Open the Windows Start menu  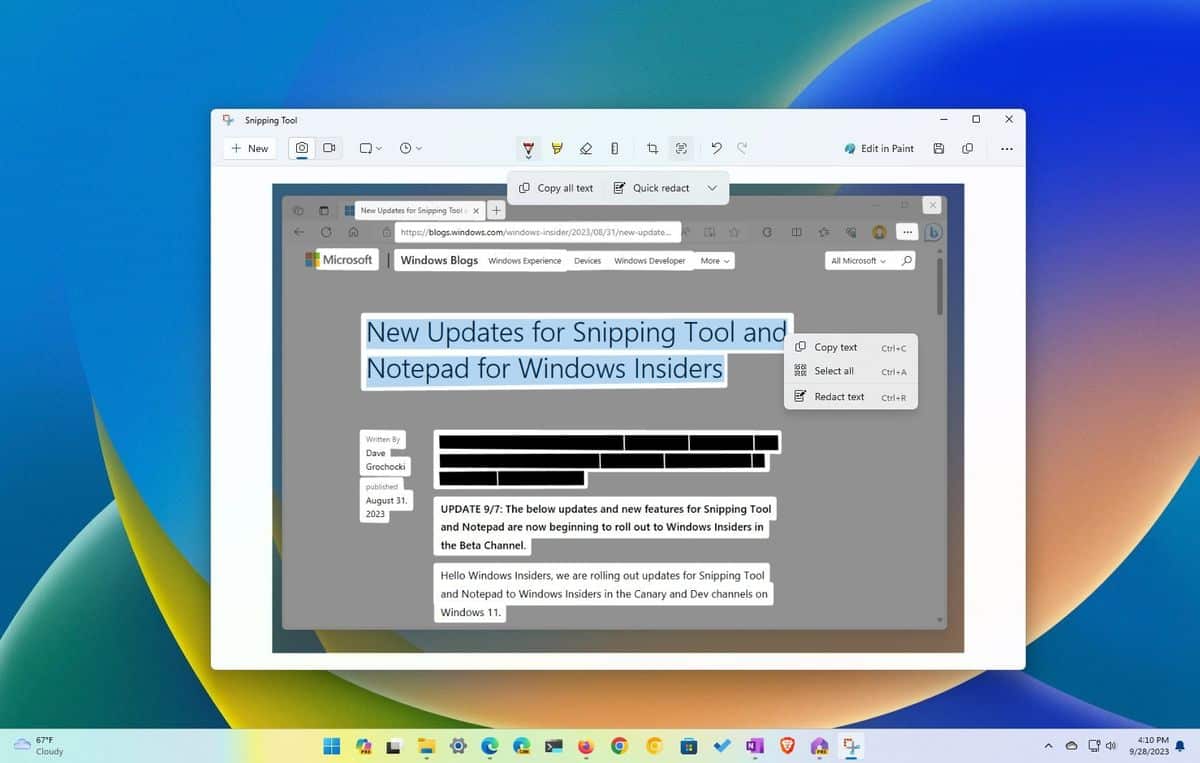coord(330,747)
